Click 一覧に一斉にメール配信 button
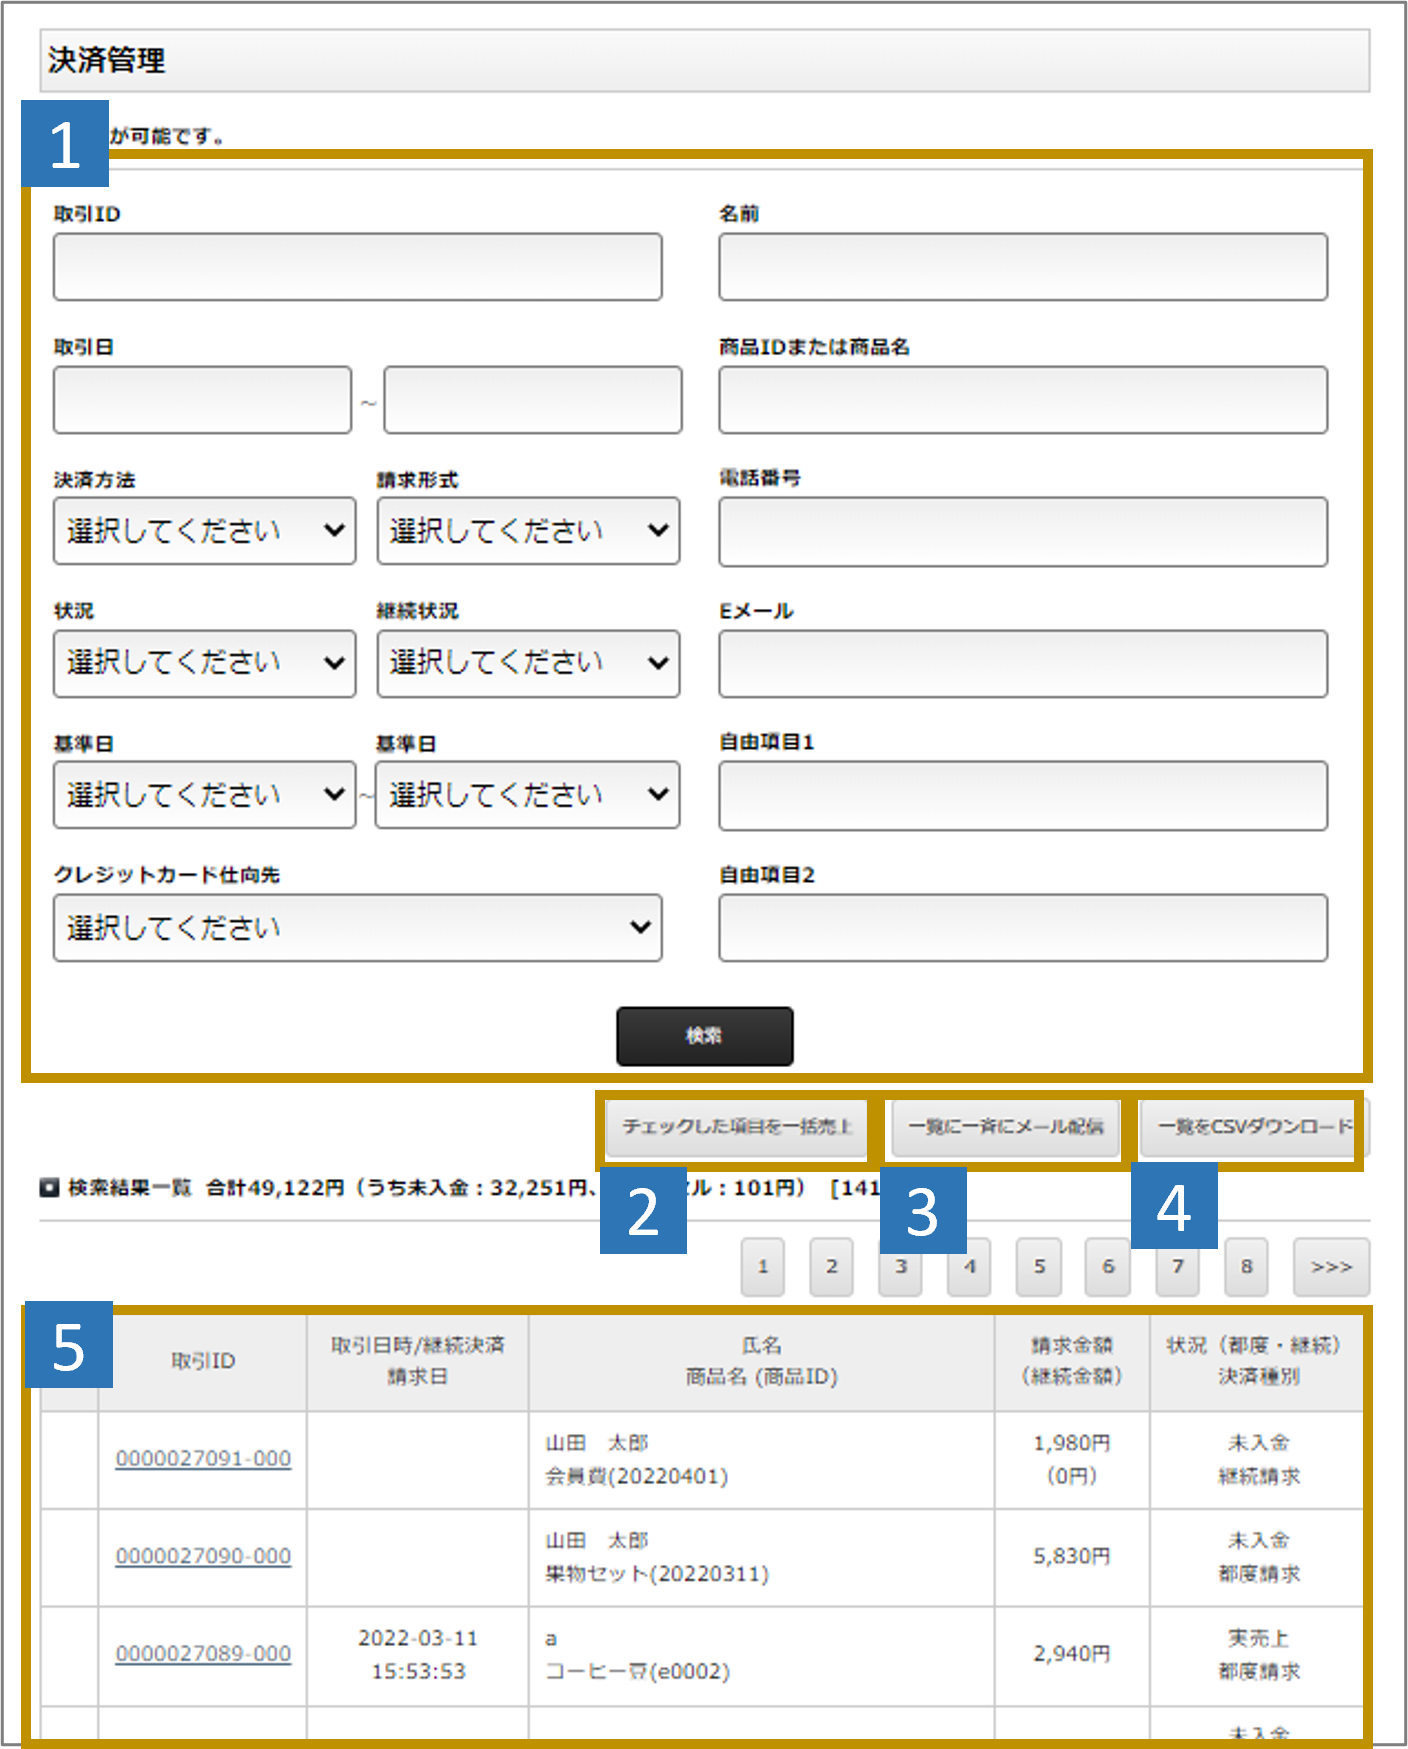Image resolution: width=1408 pixels, height=1749 pixels. tap(1005, 1127)
